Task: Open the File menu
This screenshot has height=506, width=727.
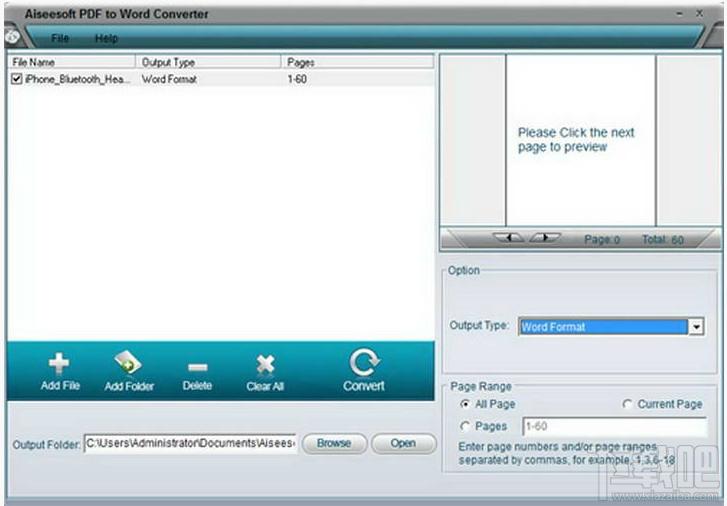Action: [x=60, y=38]
